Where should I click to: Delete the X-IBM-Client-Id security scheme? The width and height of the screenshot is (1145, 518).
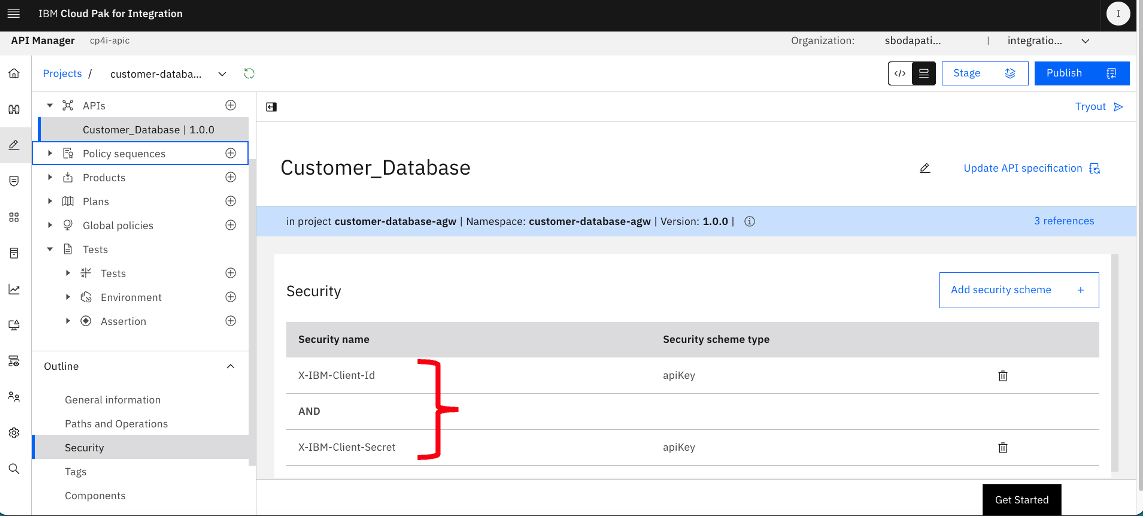click(x=1003, y=376)
